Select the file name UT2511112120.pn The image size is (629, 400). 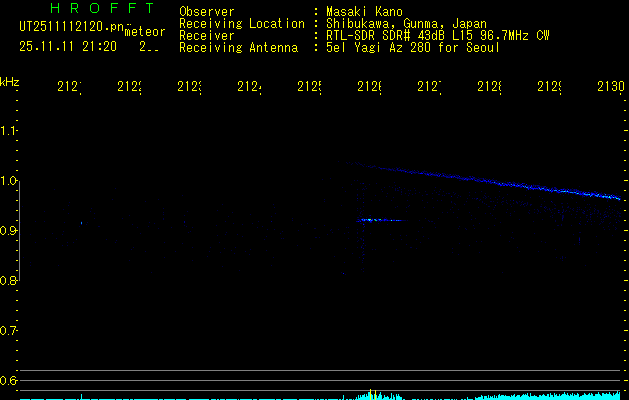tap(71, 26)
